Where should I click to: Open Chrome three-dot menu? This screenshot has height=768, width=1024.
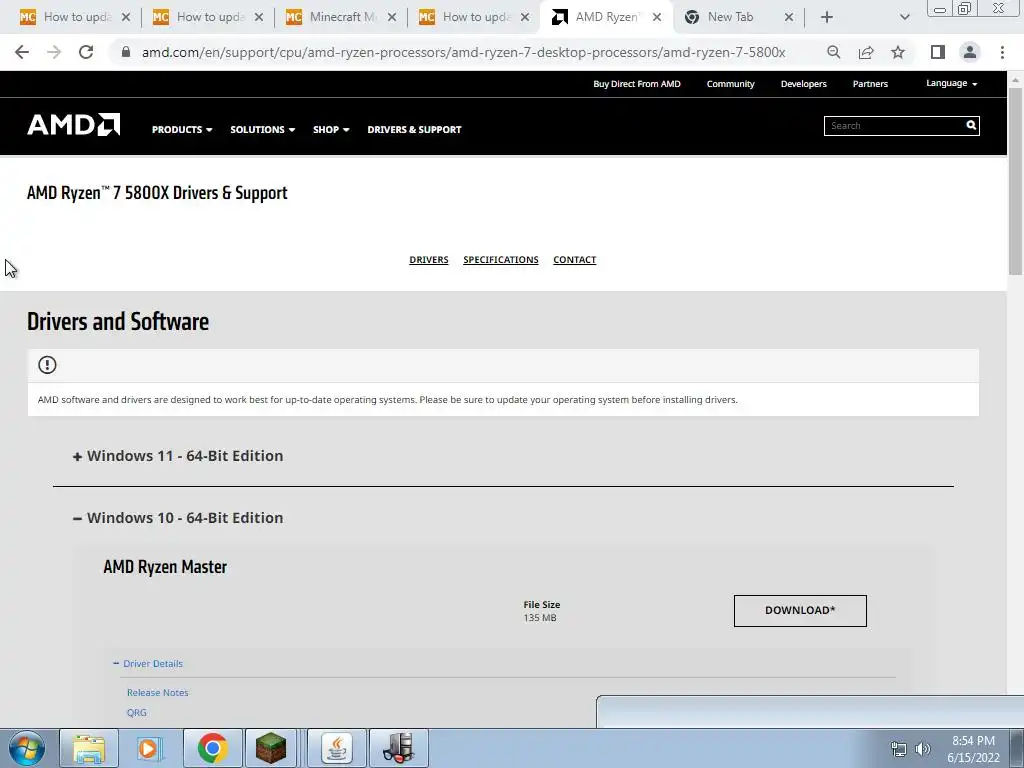click(x=1002, y=52)
